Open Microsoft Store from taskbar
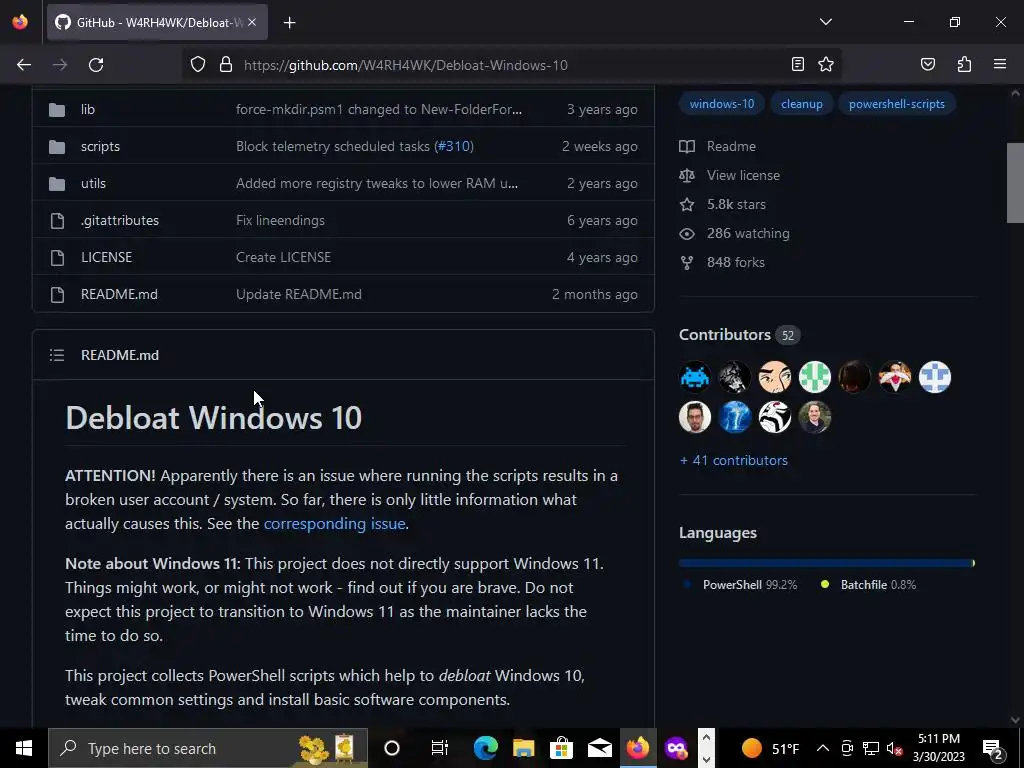Viewport: 1024px width, 768px height. [561, 748]
